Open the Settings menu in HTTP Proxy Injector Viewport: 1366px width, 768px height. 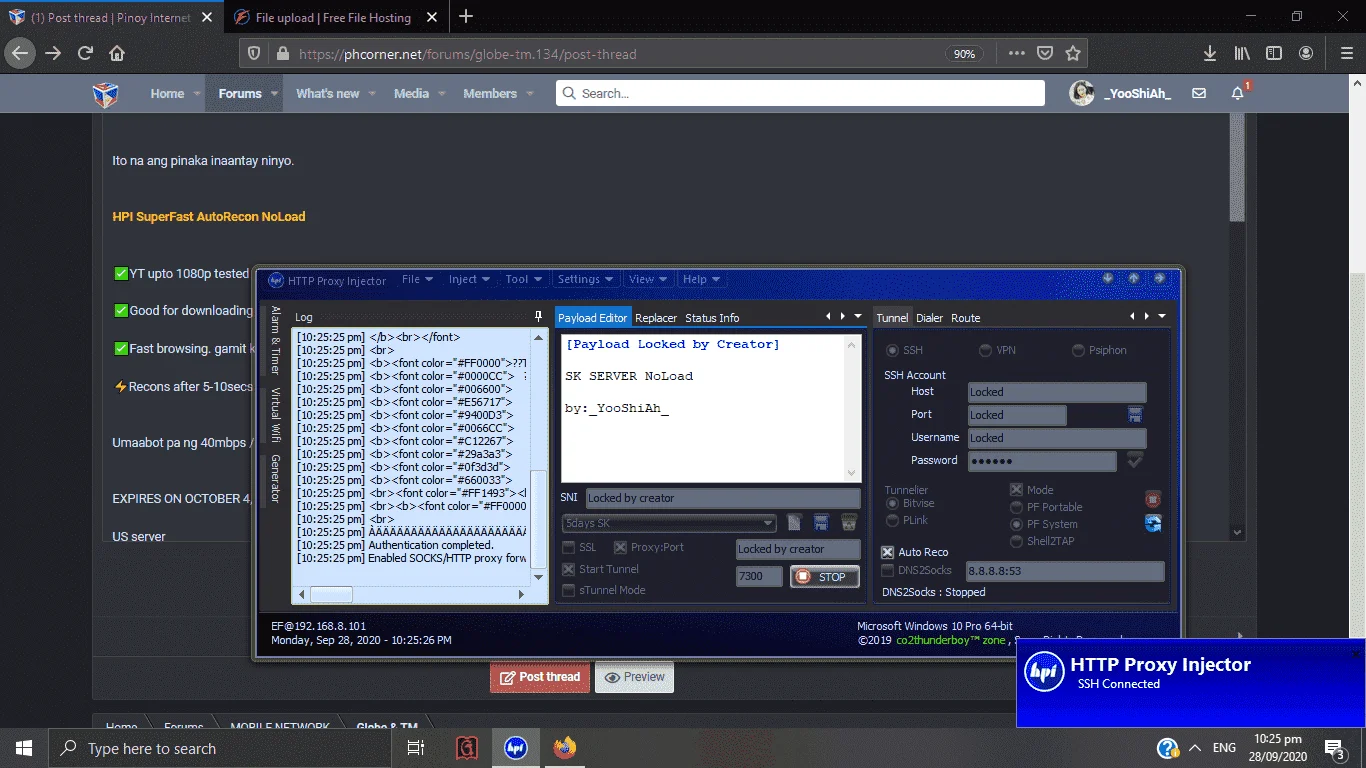tap(586, 280)
